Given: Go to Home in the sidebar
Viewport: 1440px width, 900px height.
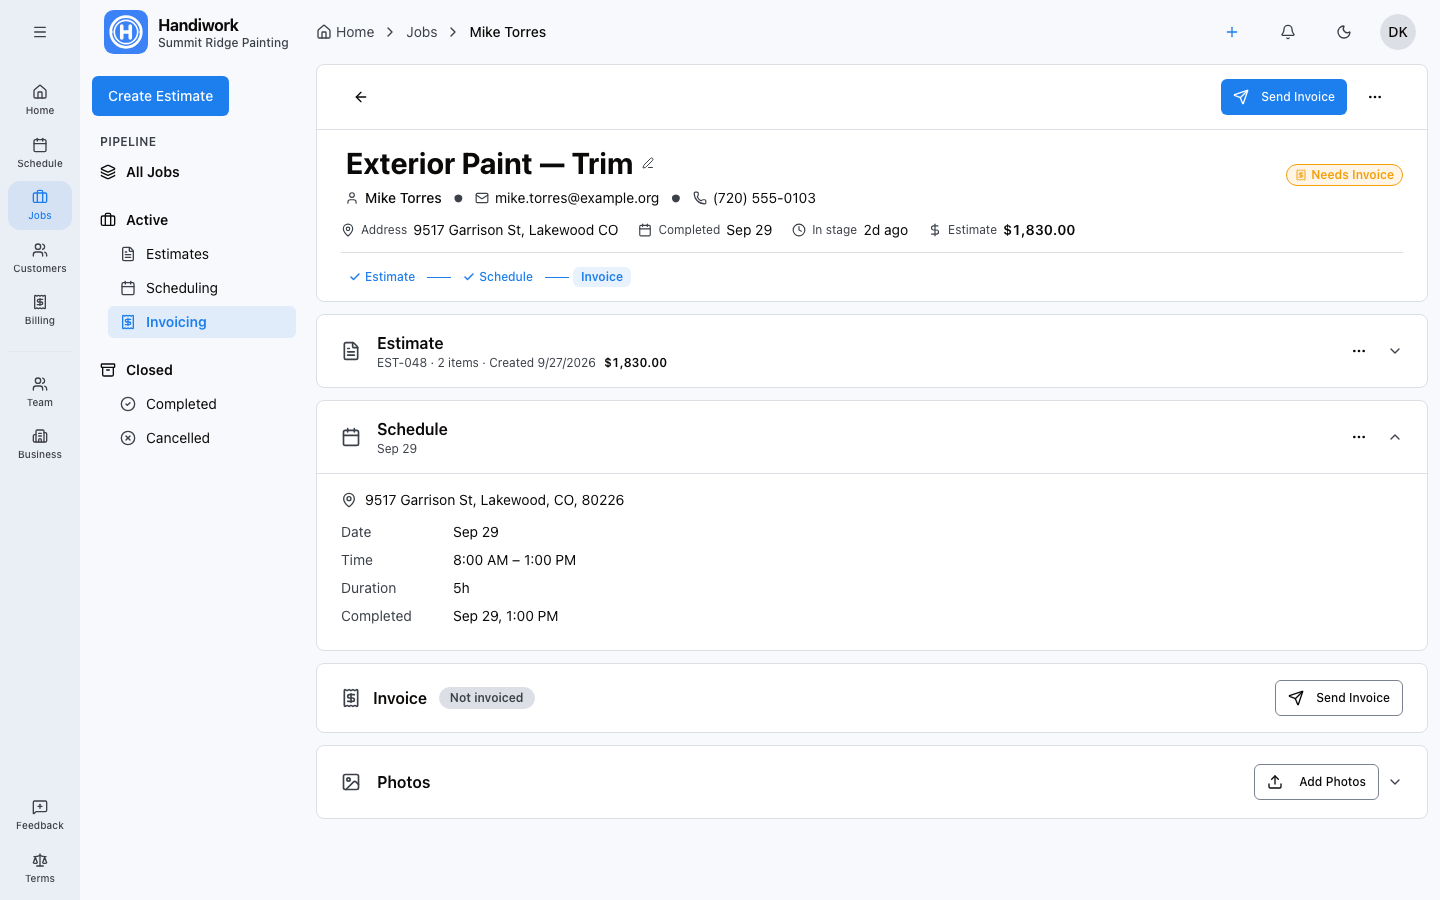Looking at the screenshot, I should (x=40, y=99).
